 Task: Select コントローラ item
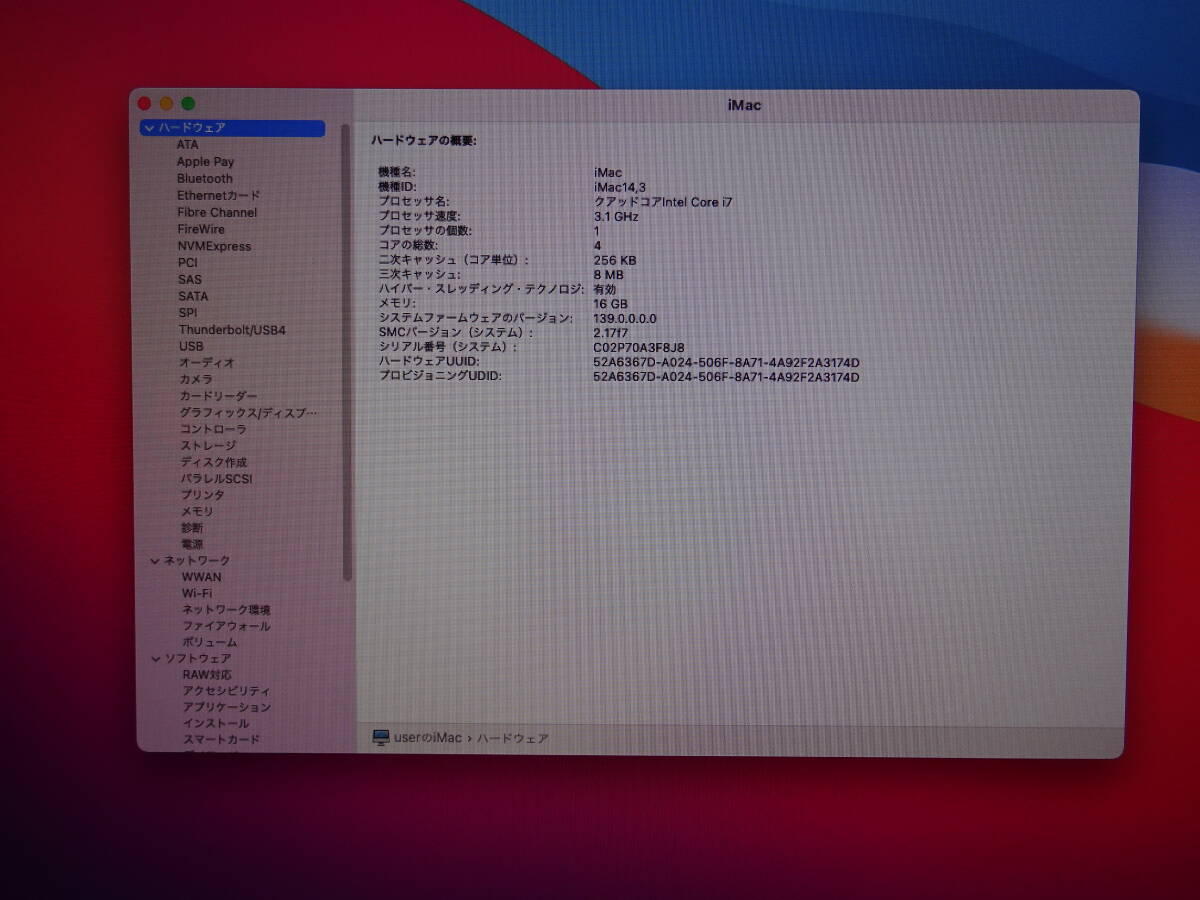(212, 429)
